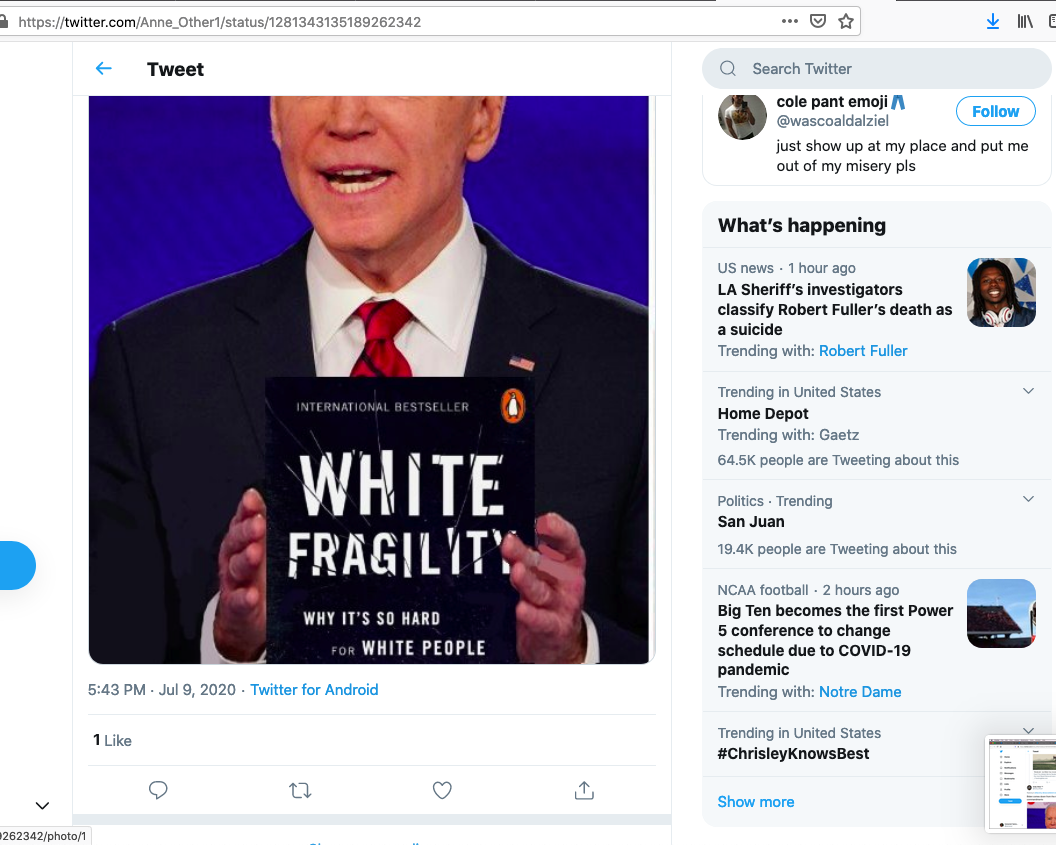The image size is (1056, 845).
Task: Expand the bottom-left account chevron
Action: (x=42, y=805)
